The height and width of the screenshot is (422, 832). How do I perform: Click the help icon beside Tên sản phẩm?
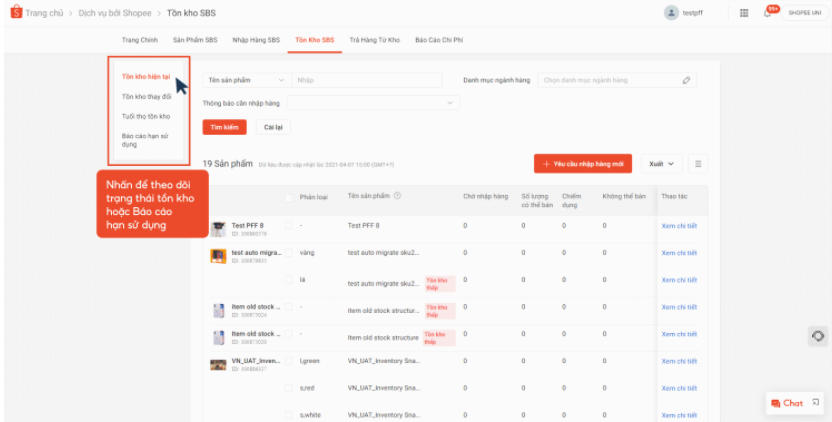pos(398,196)
